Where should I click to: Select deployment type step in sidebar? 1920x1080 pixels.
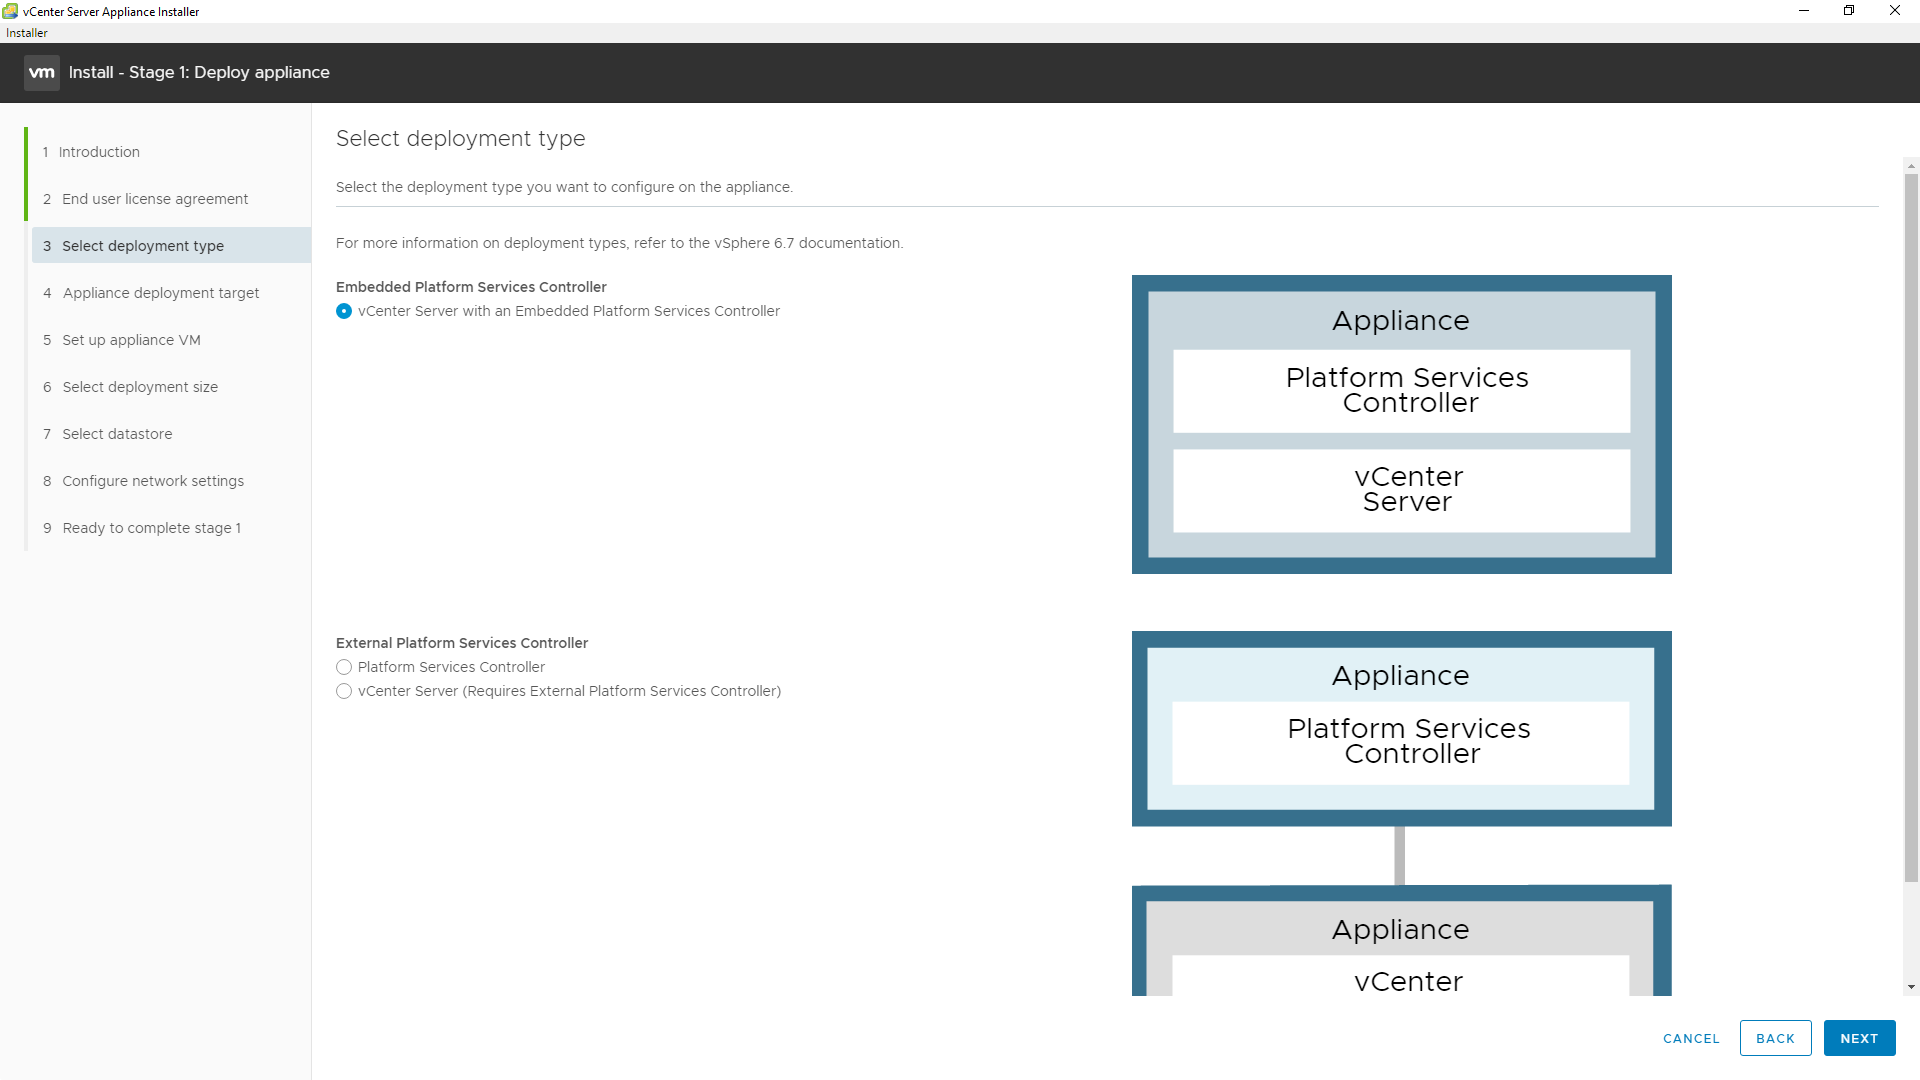[143, 246]
